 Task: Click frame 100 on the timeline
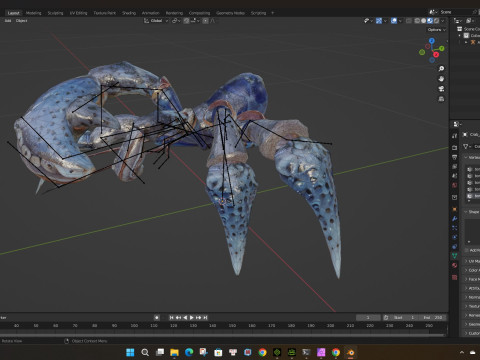[x=134, y=326]
